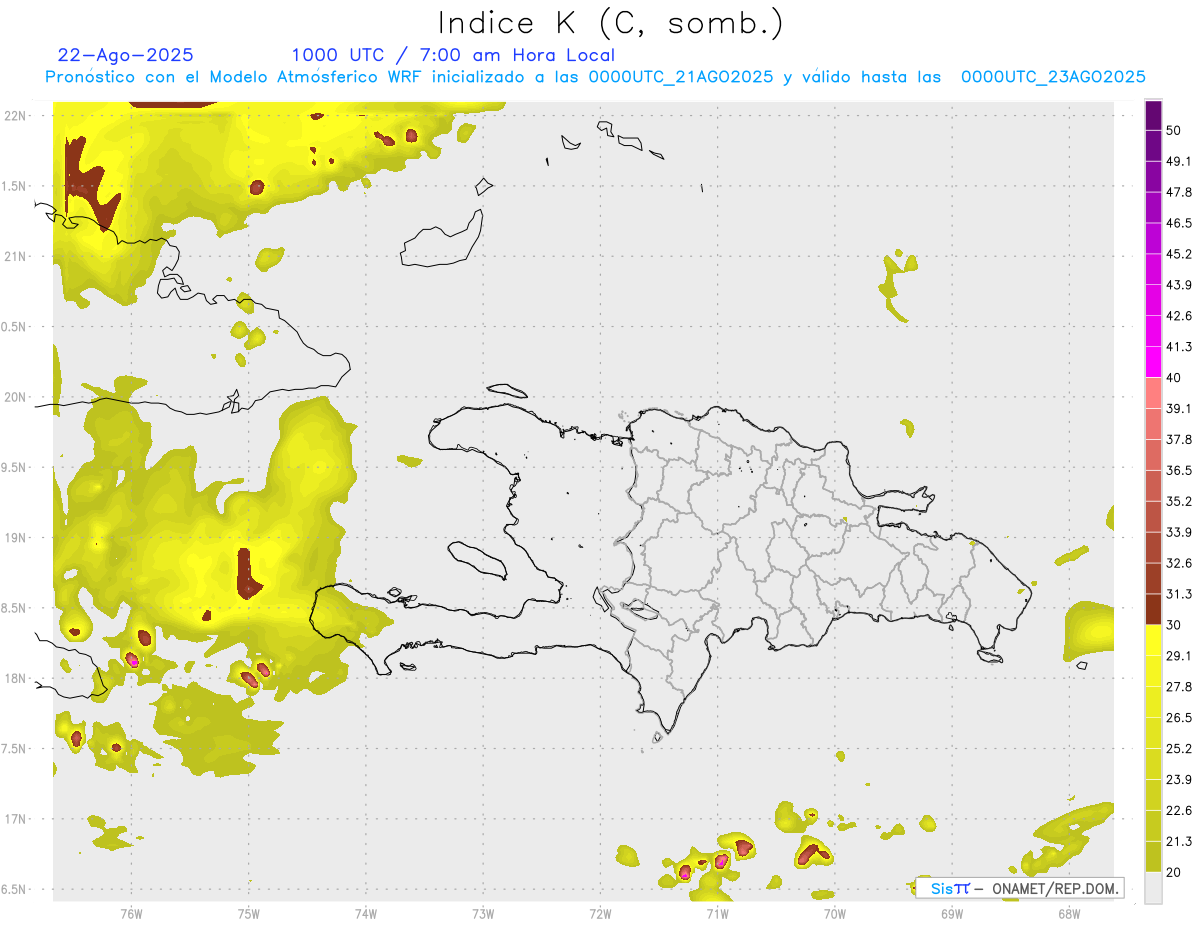The width and height of the screenshot is (1200, 927).
Task: Click the colorbar value "23.9"
Action: tap(1179, 780)
